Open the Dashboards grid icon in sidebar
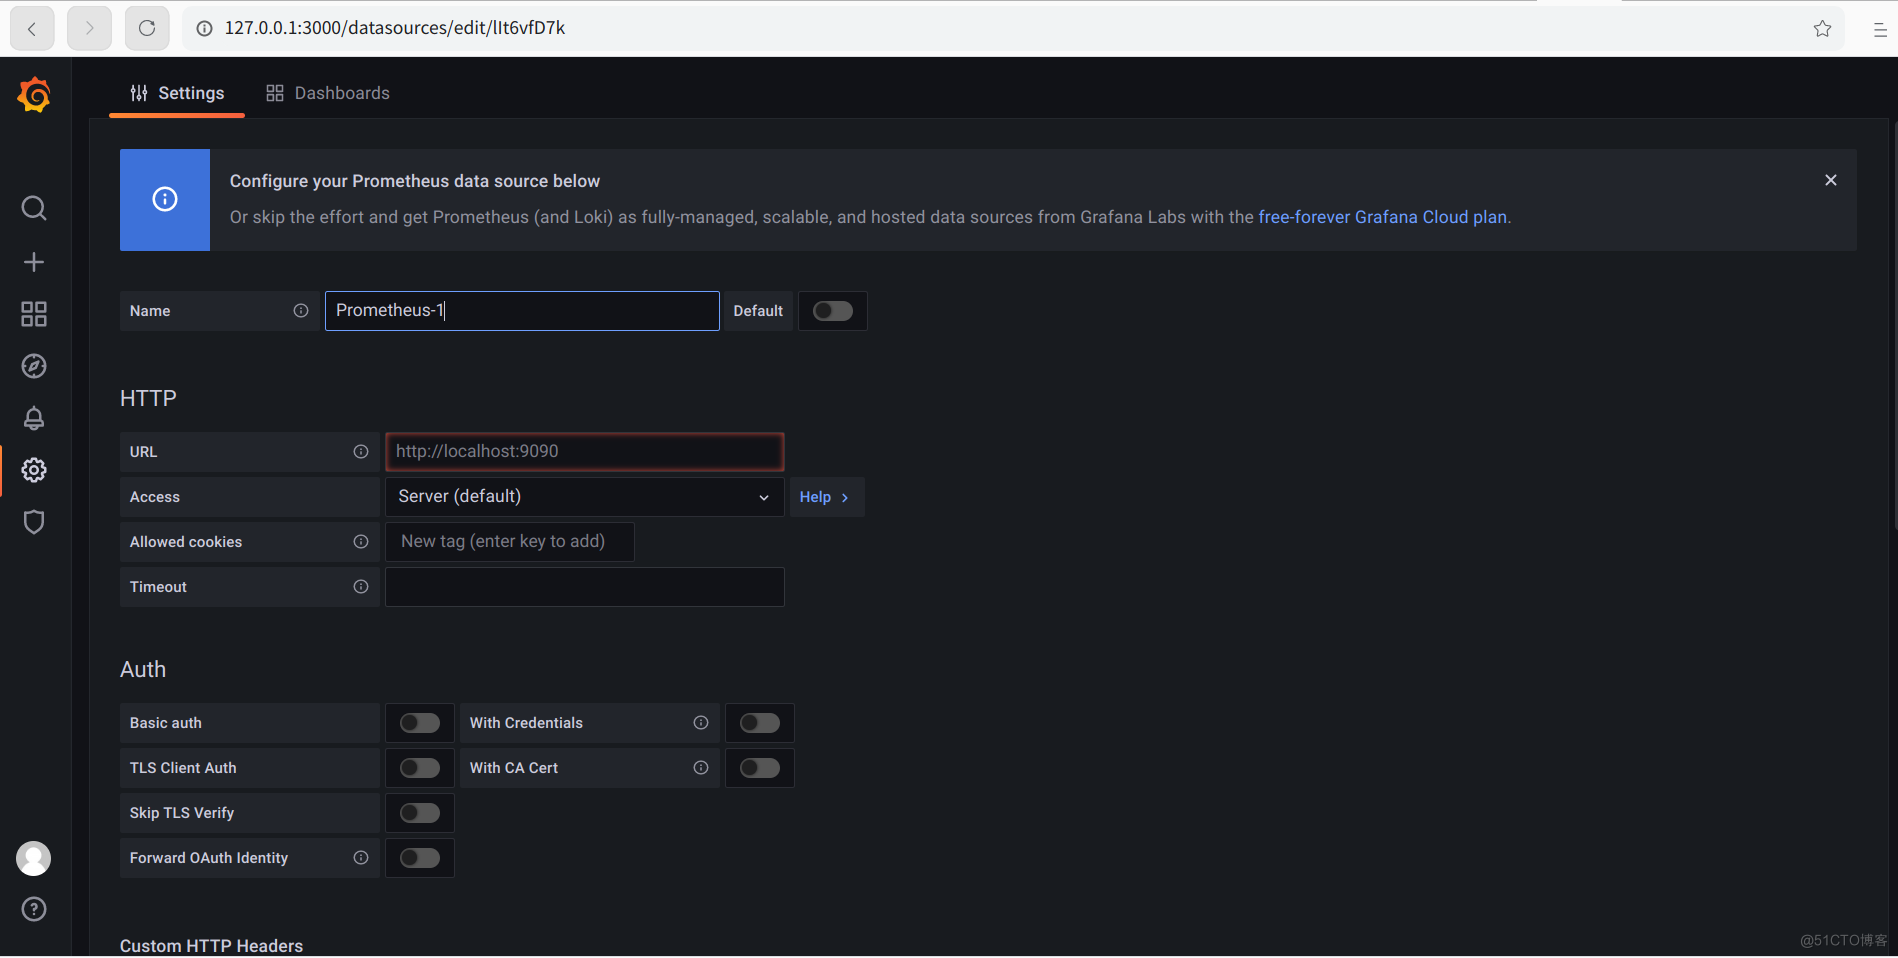The image size is (1898, 958). [x=34, y=314]
